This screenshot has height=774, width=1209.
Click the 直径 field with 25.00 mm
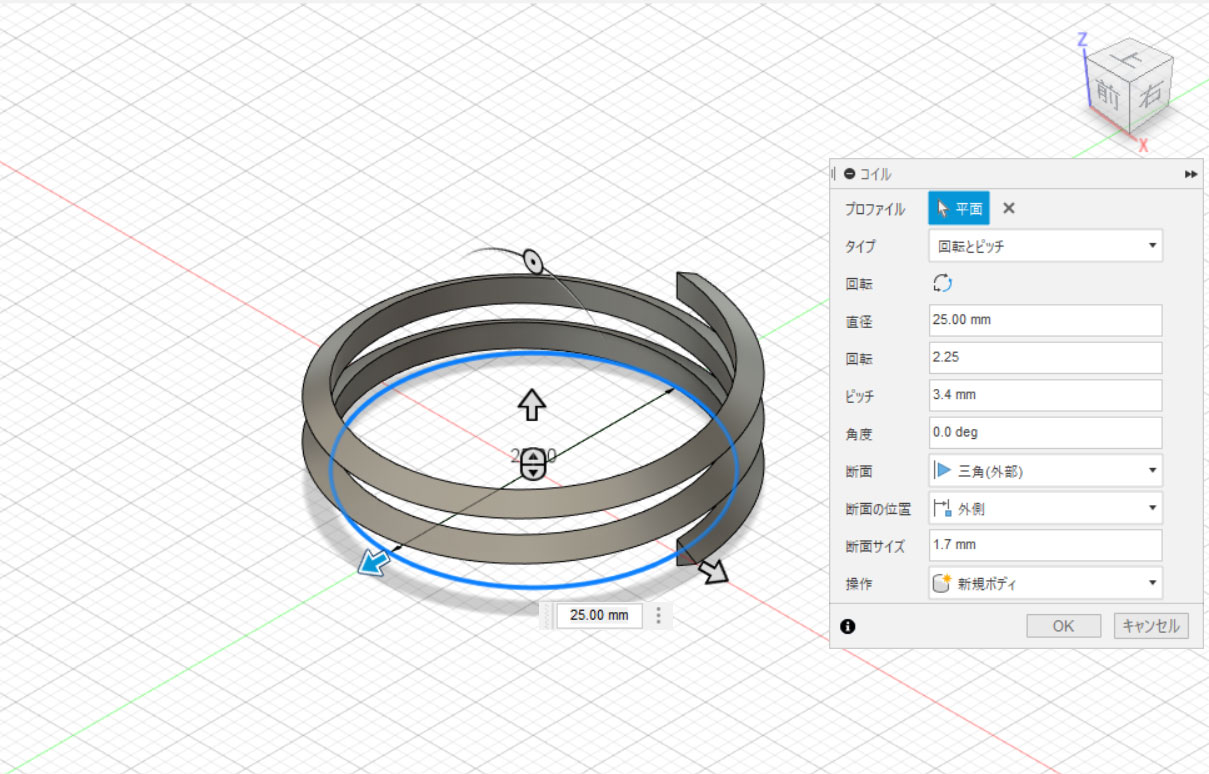(1046, 320)
